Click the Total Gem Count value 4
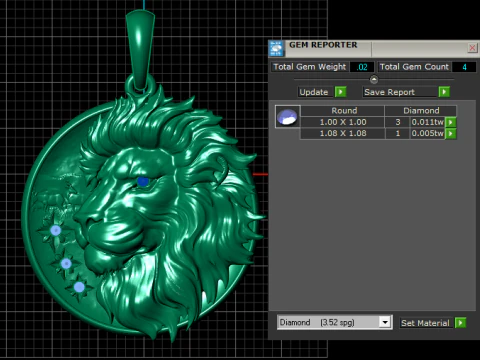This screenshot has height=360, width=480. pos(464,67)
